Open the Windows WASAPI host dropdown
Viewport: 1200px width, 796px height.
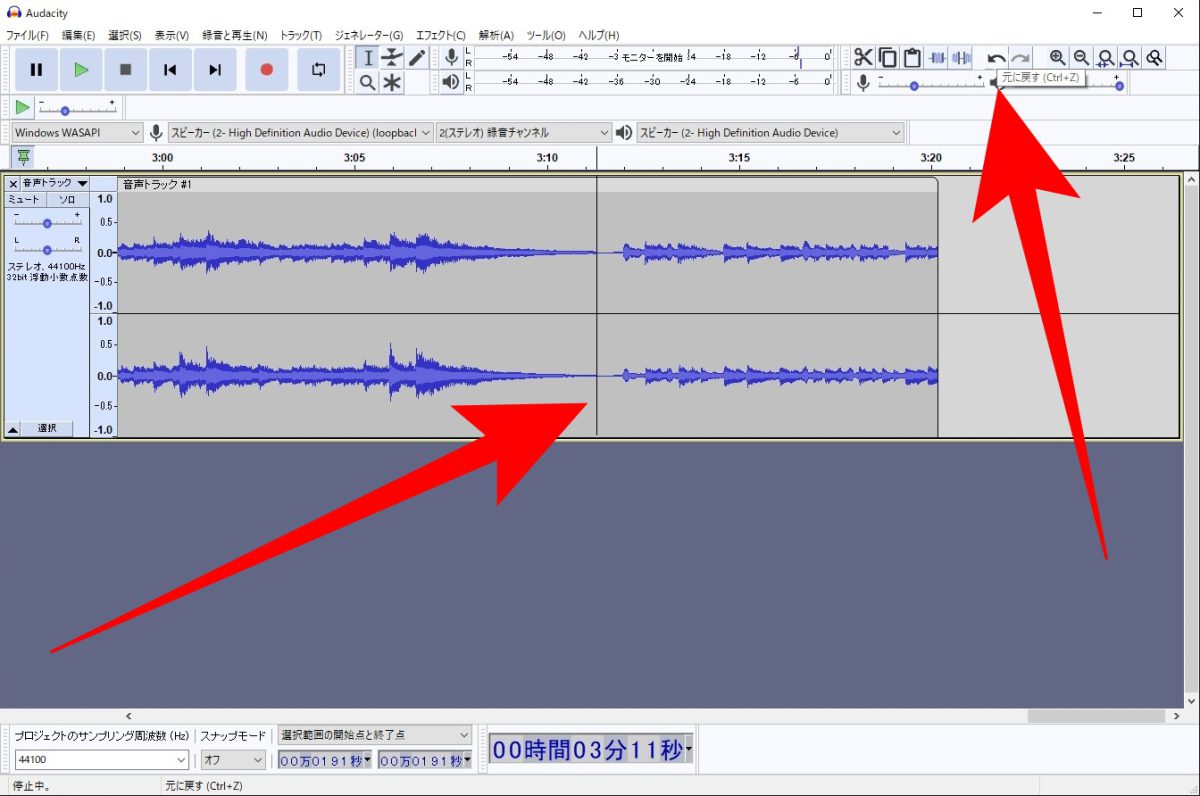coord(78,132)
